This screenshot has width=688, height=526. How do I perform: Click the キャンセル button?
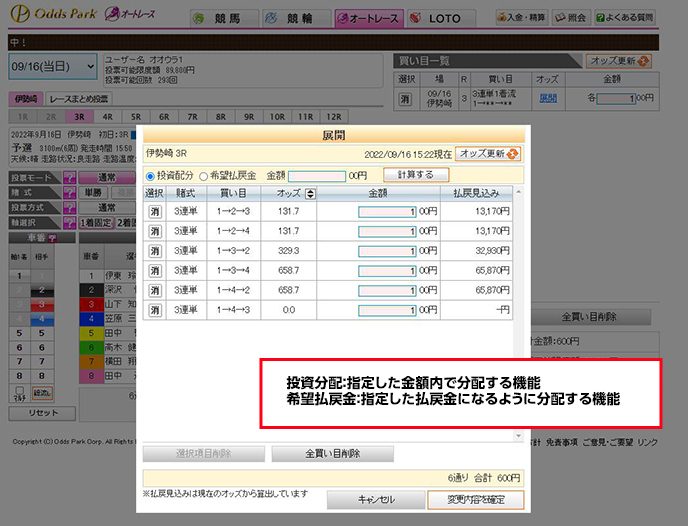tap(376, 500)
